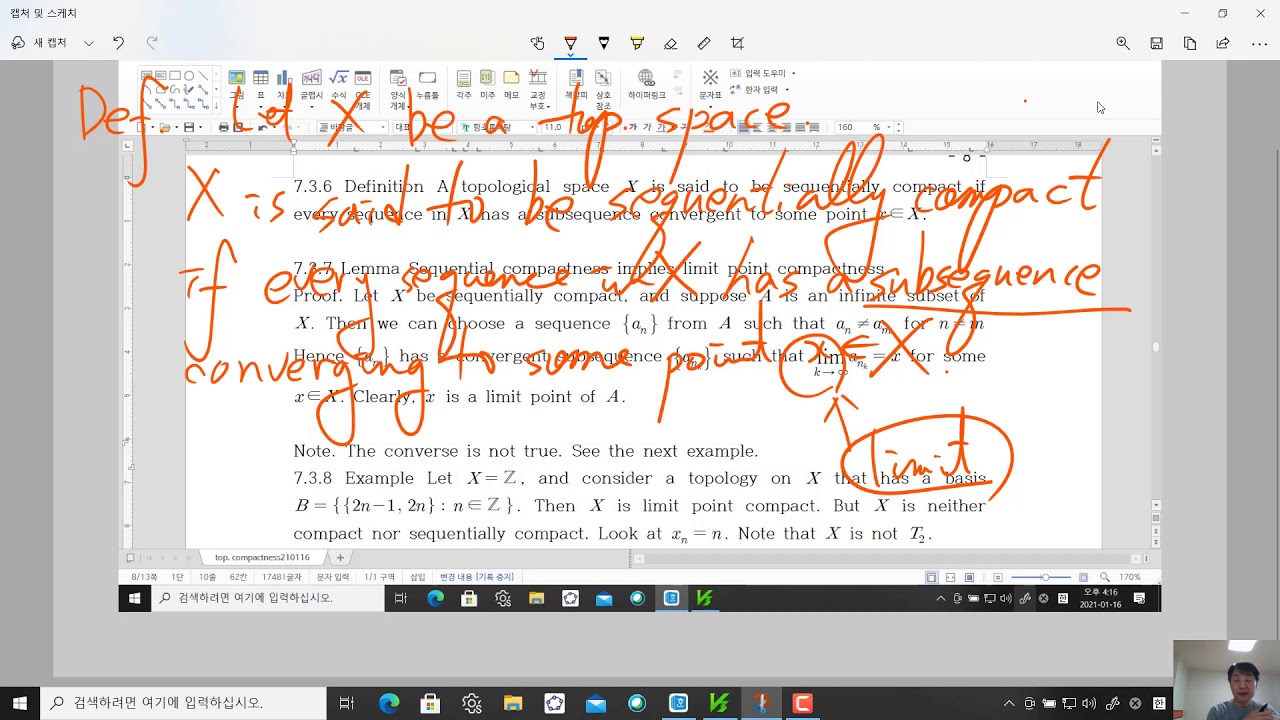Click 변경 내용 [기록 중지] status item
The width and height of the screenshot is (1280, 720).
click(x=477, y=577)
